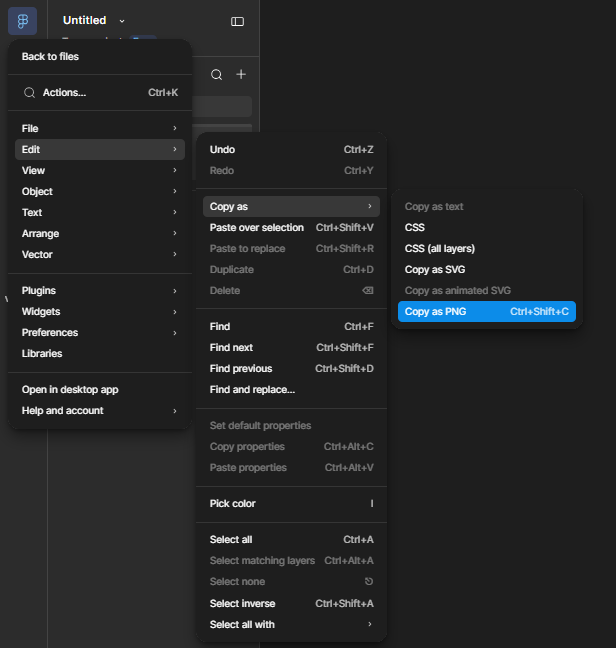The image size is (616, 648).
Task: Open the Edit submenu
Action: click(x=100, y=150)
